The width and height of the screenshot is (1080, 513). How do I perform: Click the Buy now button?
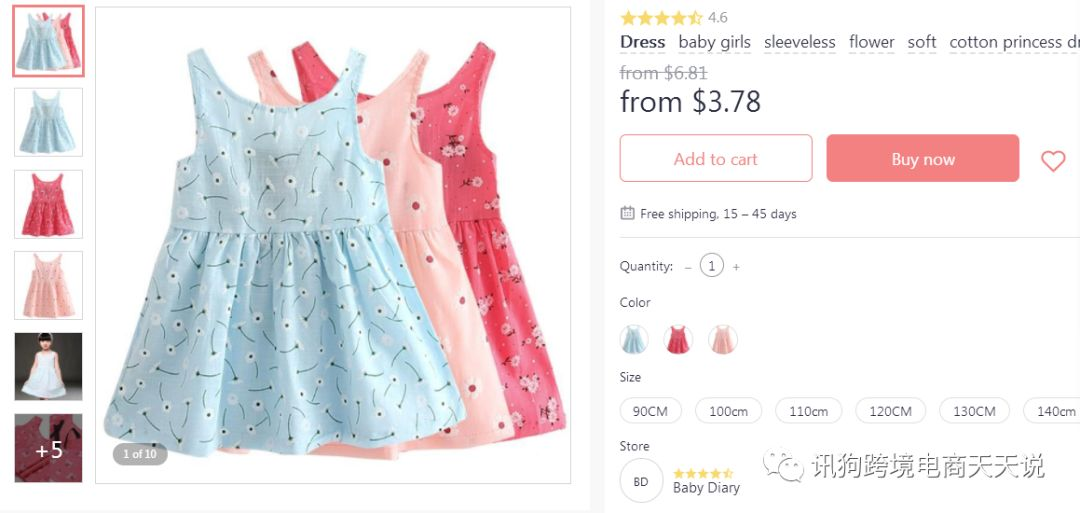(923, 158)
